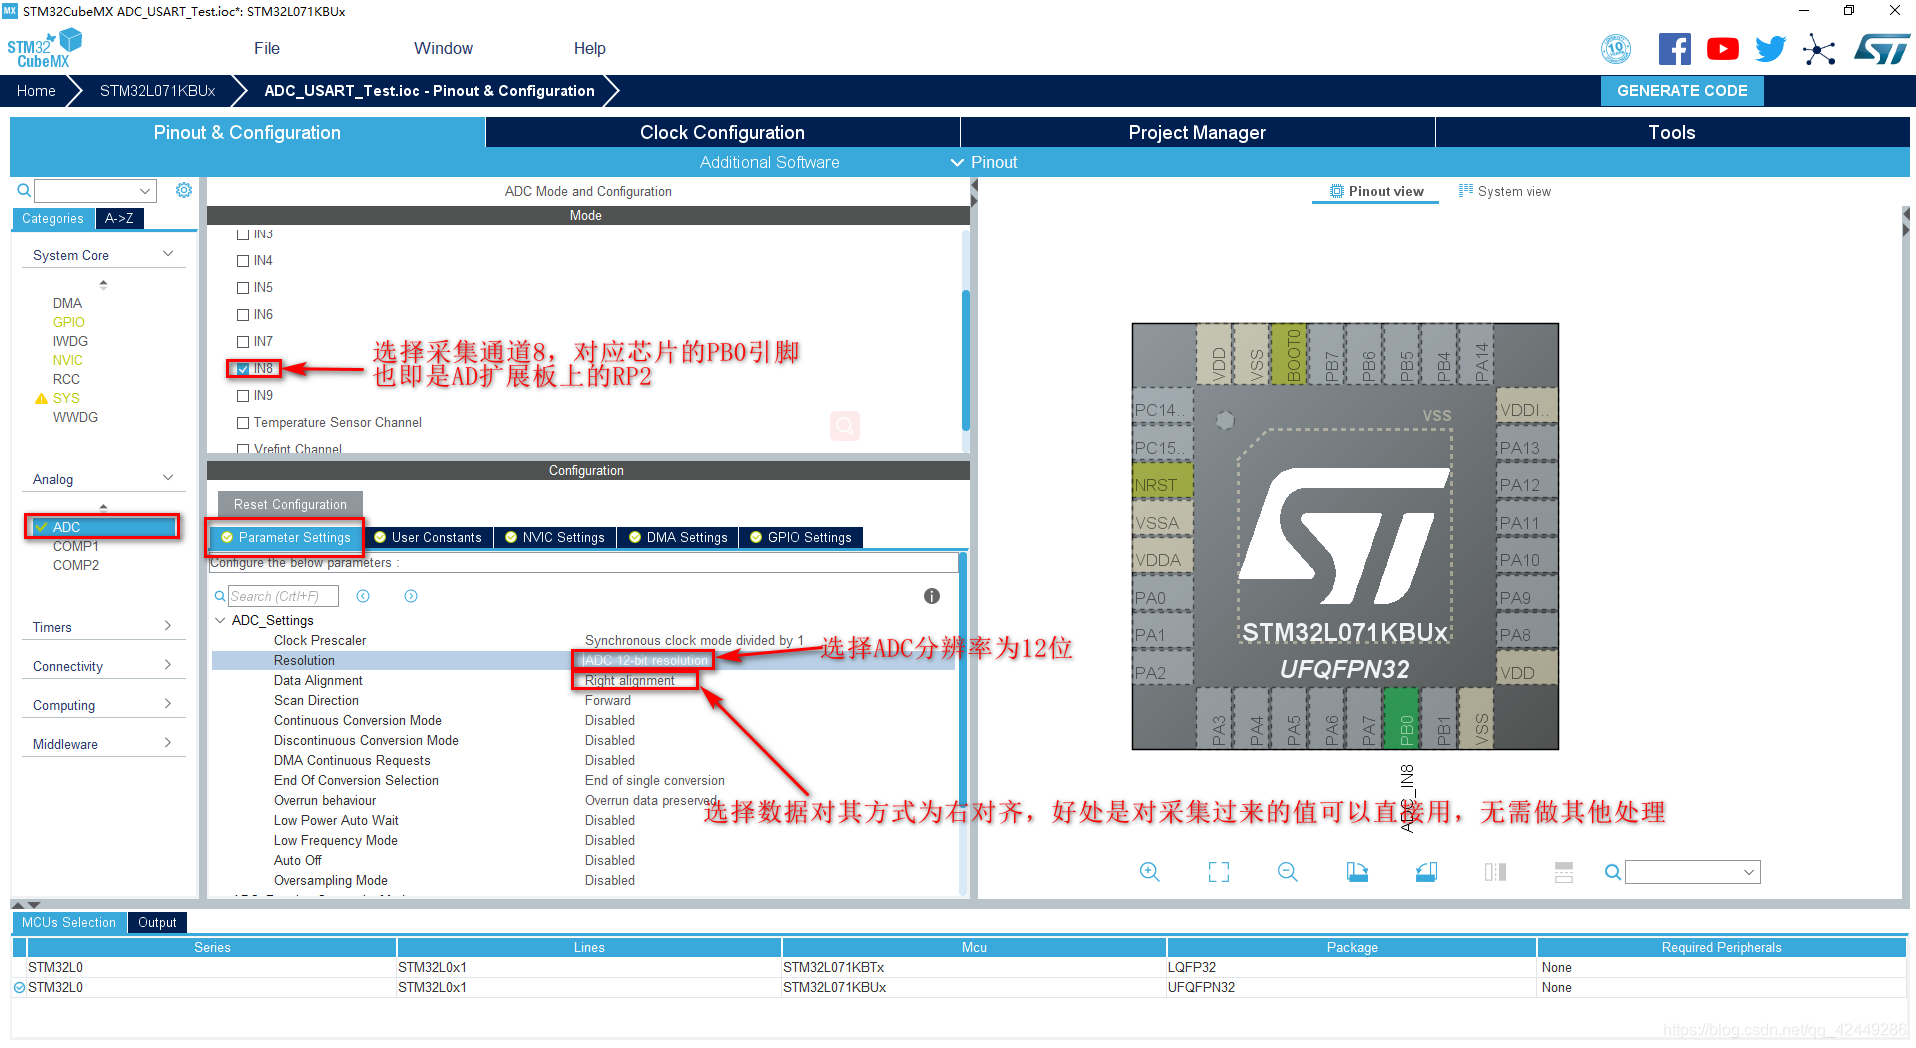Image resolution: width=1916 pixels, height=1048 pixels.
Task: Open the peripheral search dropdown
Action: [146, 190]
